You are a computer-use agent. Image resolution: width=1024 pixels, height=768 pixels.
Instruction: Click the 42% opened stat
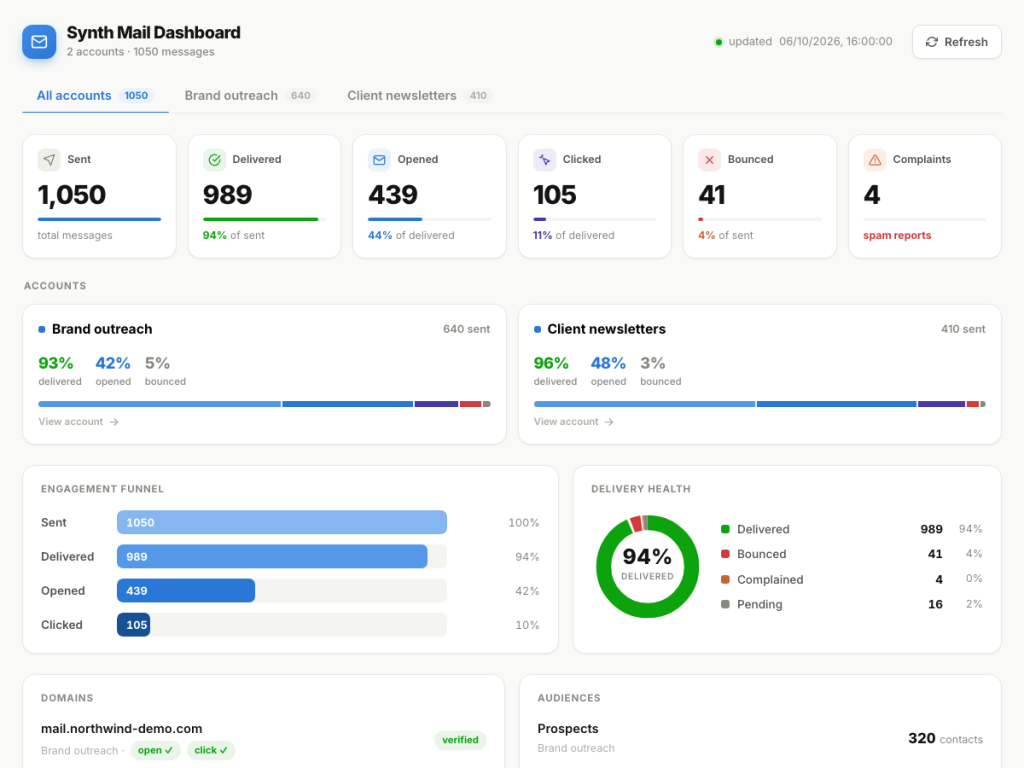click(113, 370)
